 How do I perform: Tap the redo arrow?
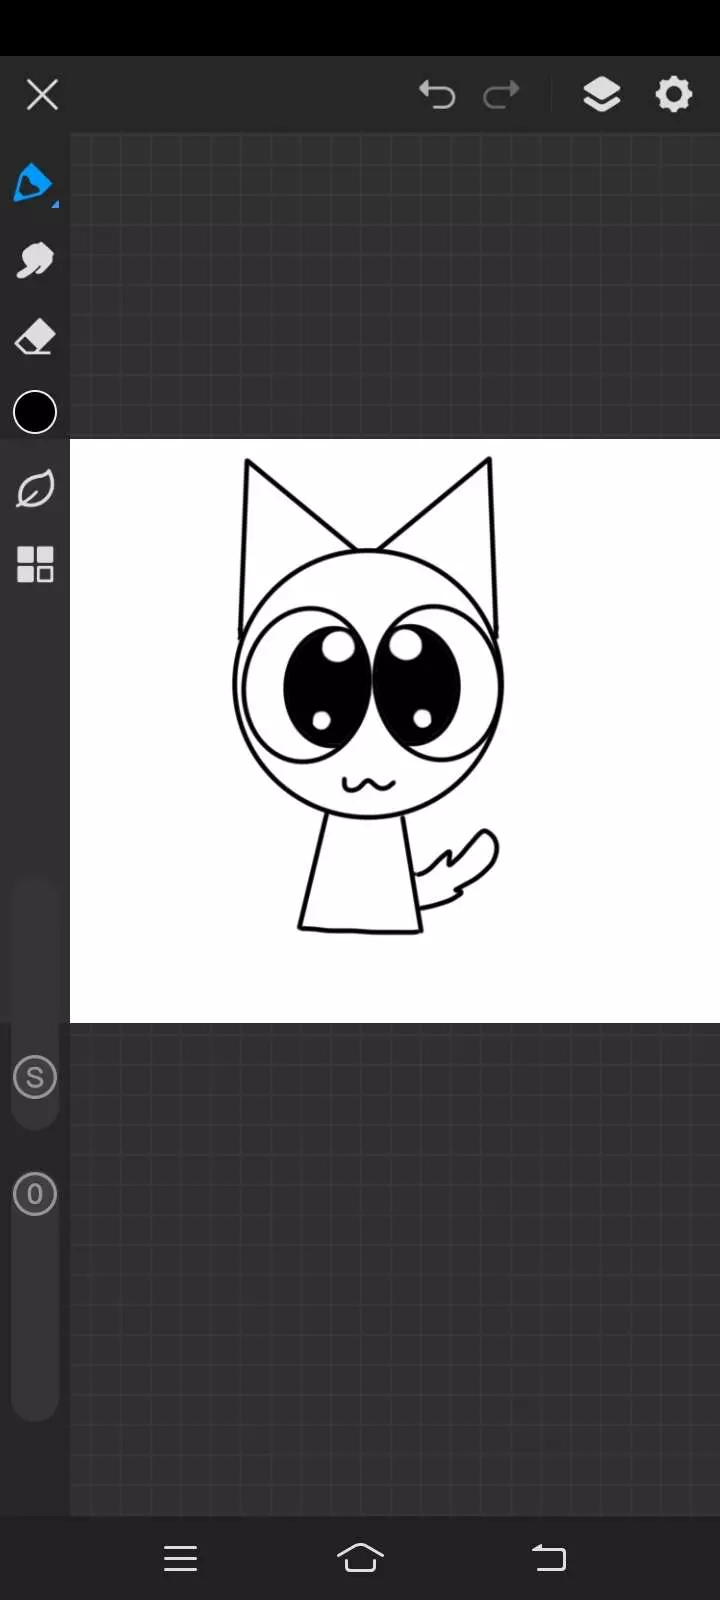click(x=501, y=95)
